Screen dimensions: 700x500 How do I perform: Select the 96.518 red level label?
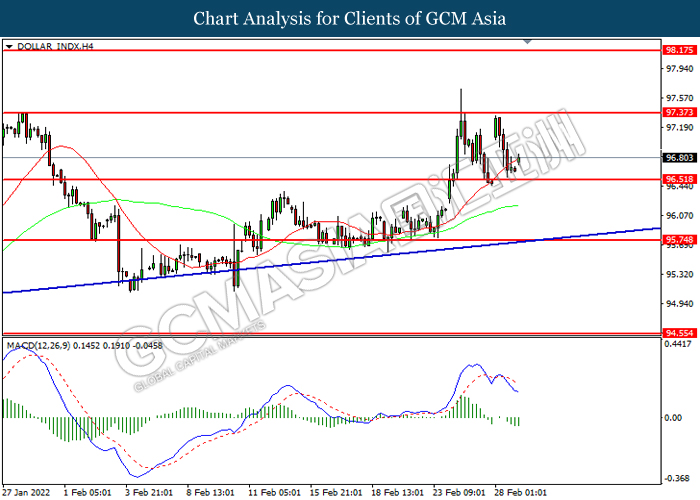pos(679,179)
